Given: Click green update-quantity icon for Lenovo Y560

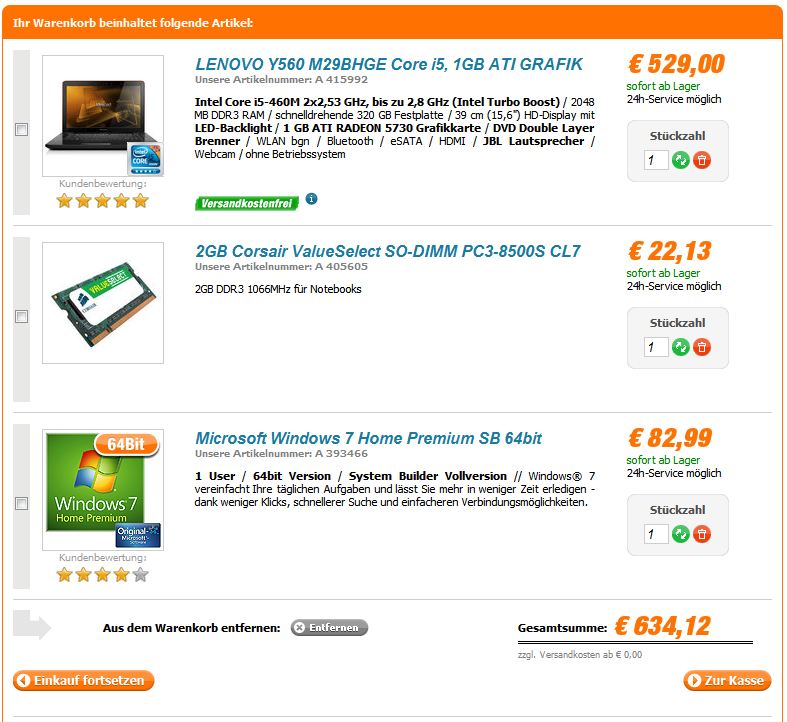Looking at the screenshot, I should [681, 161].
